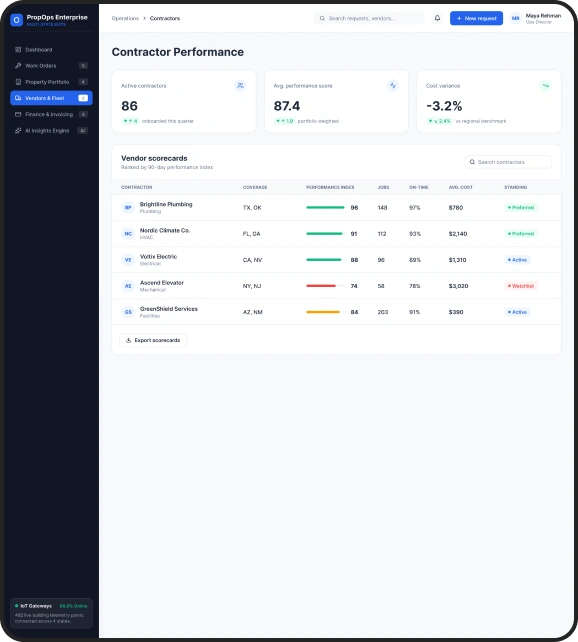
Task: Click the 87.4 performance score value
Action: tap(287, 106)
